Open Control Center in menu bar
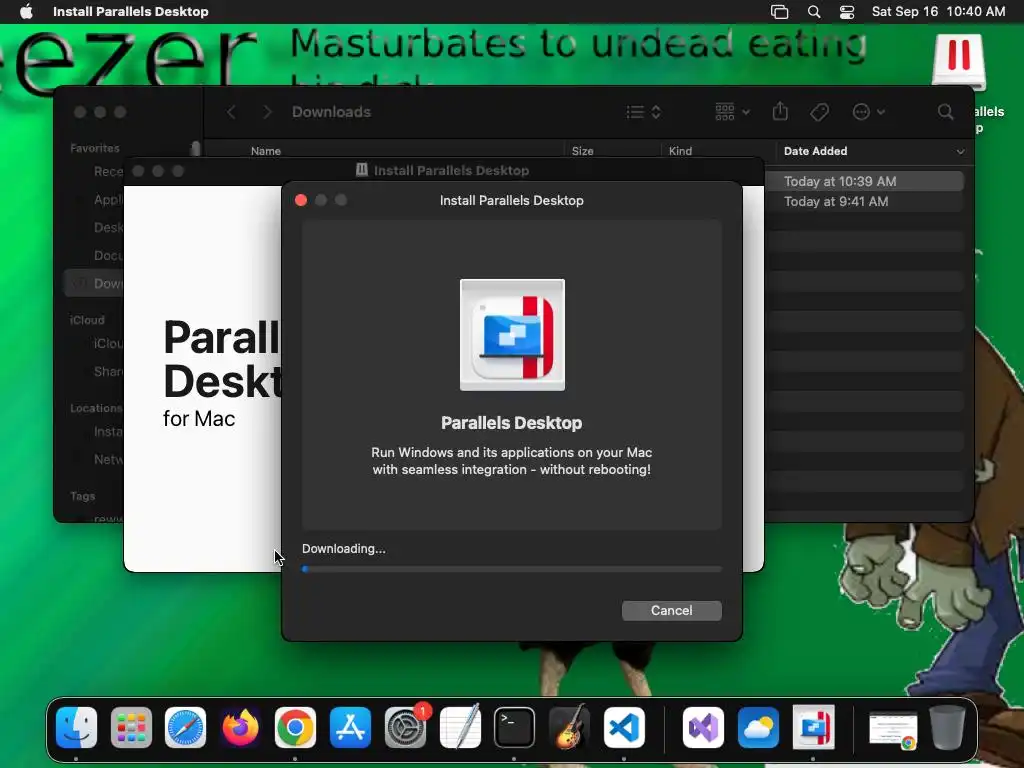 coord(847,11)
